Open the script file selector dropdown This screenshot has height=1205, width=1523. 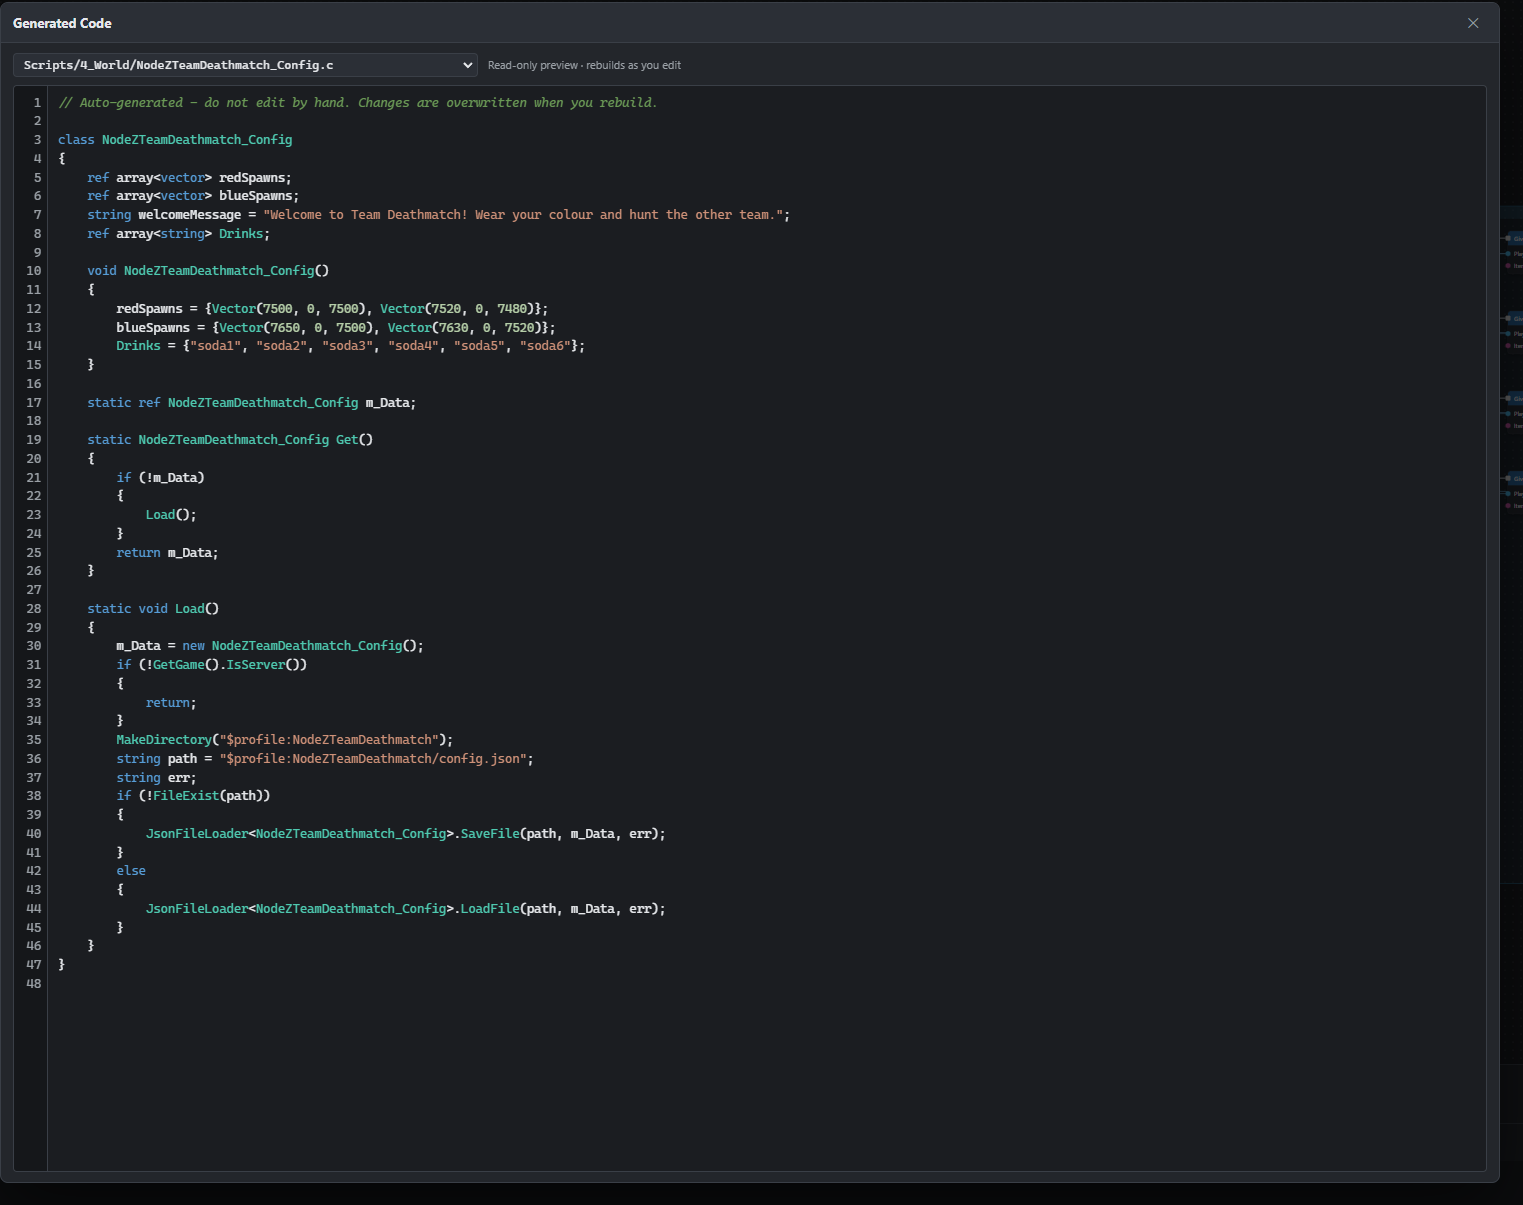[x=245, y=65]
